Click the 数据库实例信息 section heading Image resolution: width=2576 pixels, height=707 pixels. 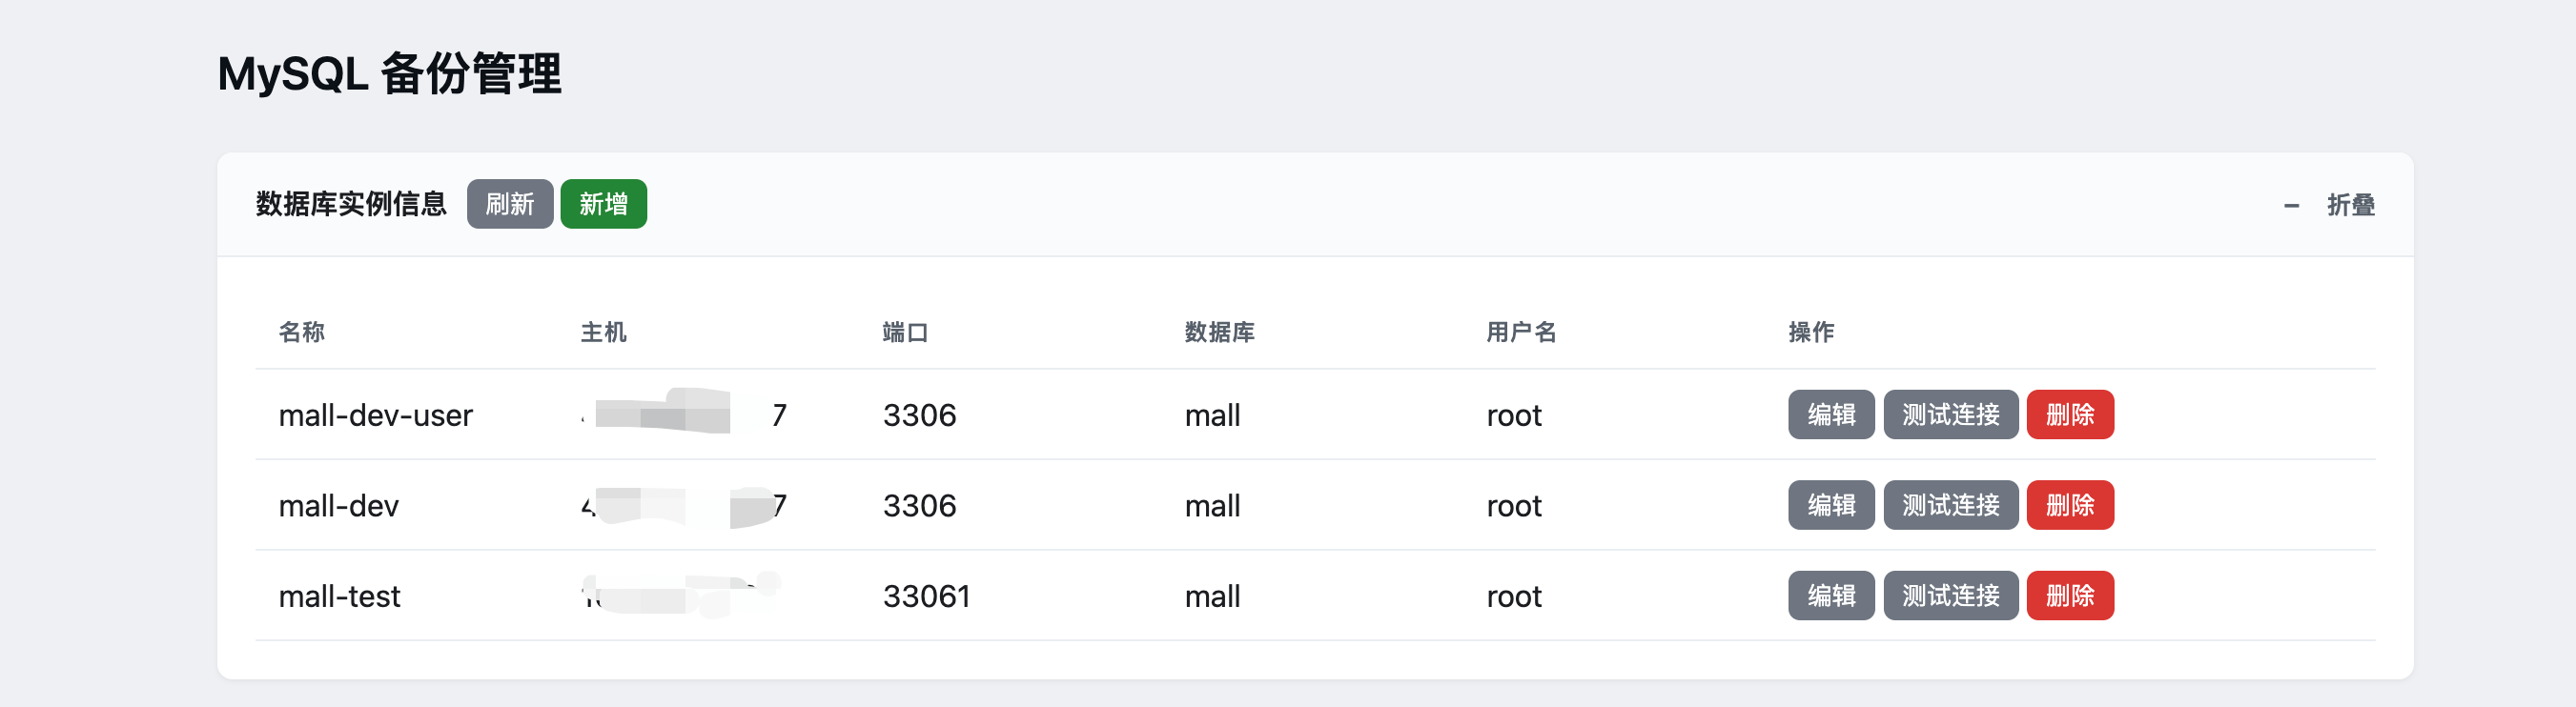click(x=351, y=204)
